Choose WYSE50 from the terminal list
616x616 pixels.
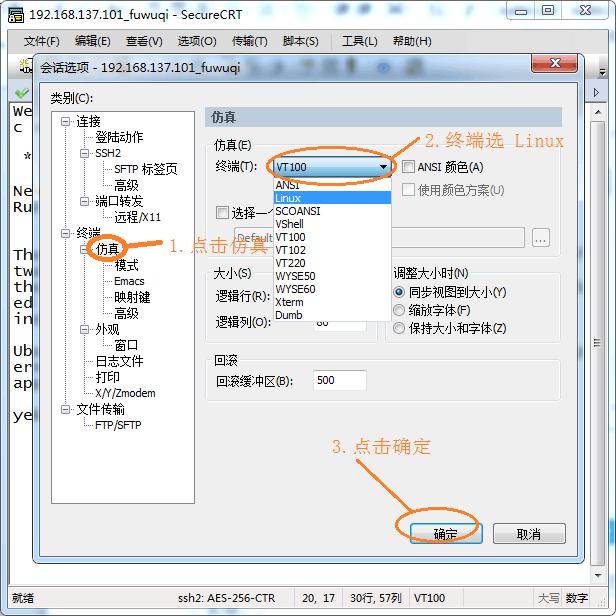[x=332, y=276]
